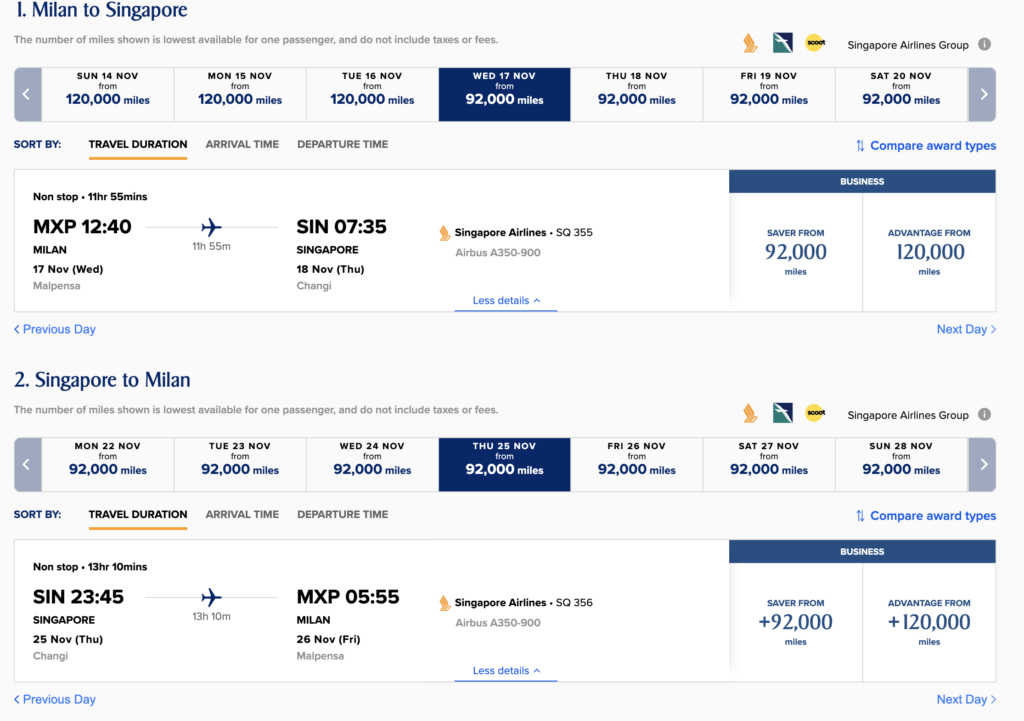Sort outbound flights by Arrival Time

242,144
